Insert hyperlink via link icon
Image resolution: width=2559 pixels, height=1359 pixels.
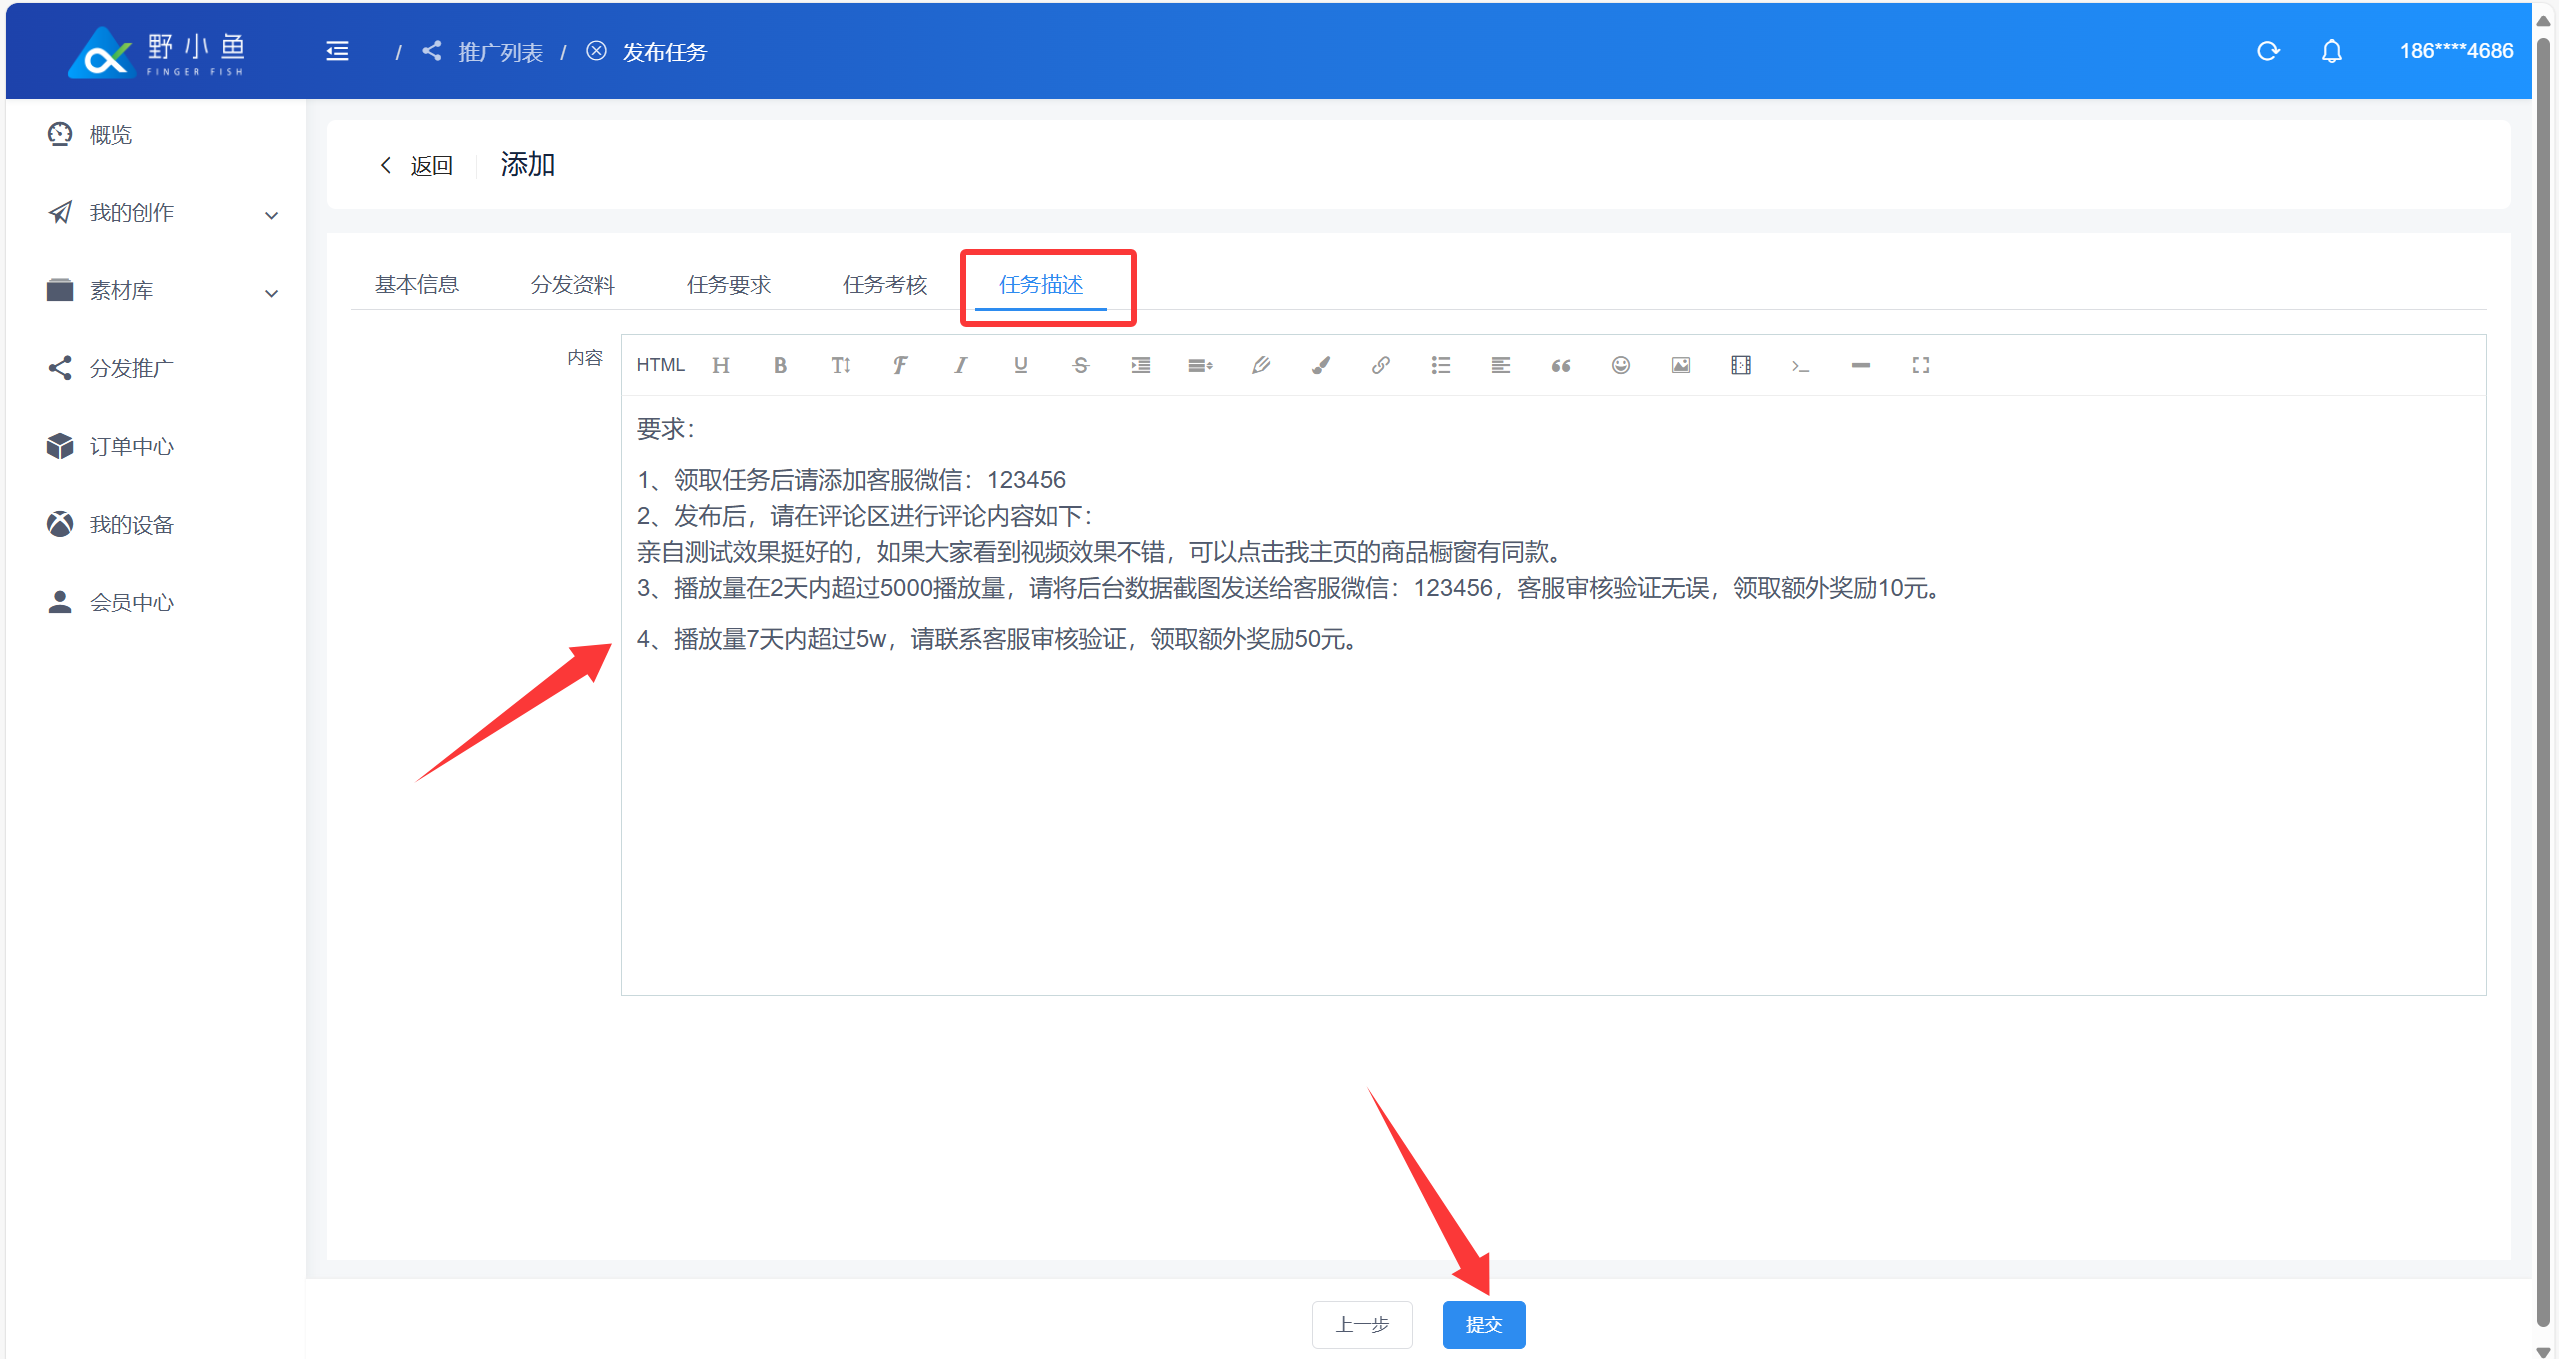1380,365
